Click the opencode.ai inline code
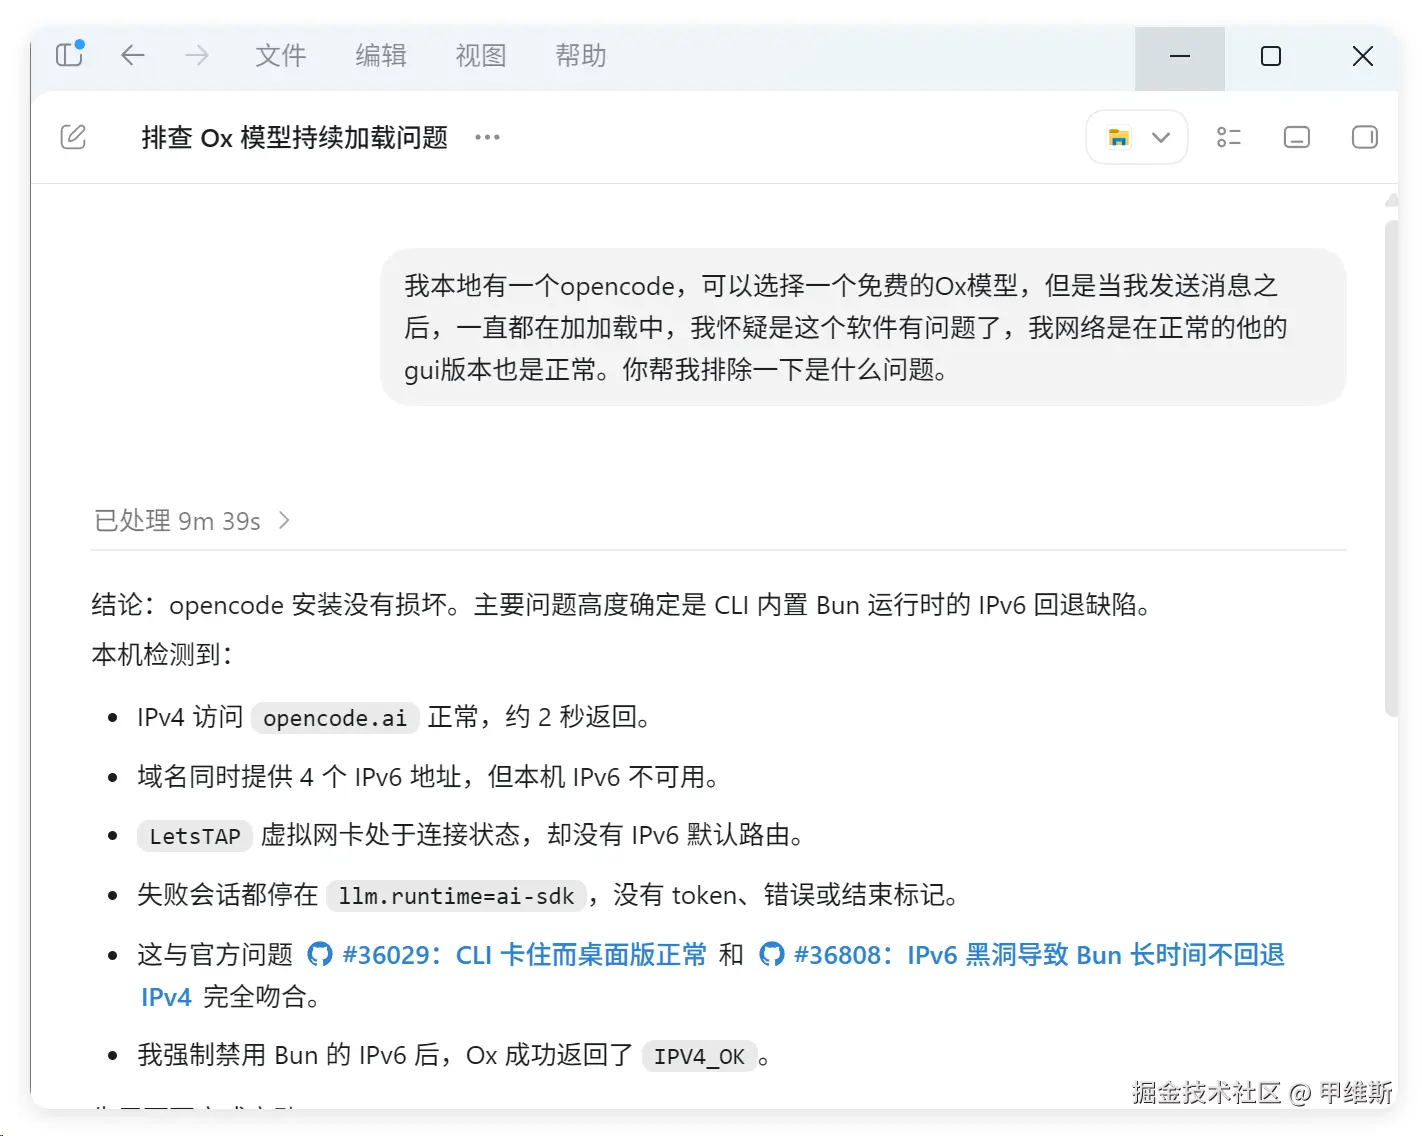This screenshot has width=1422, height=1136. point(335,718)
